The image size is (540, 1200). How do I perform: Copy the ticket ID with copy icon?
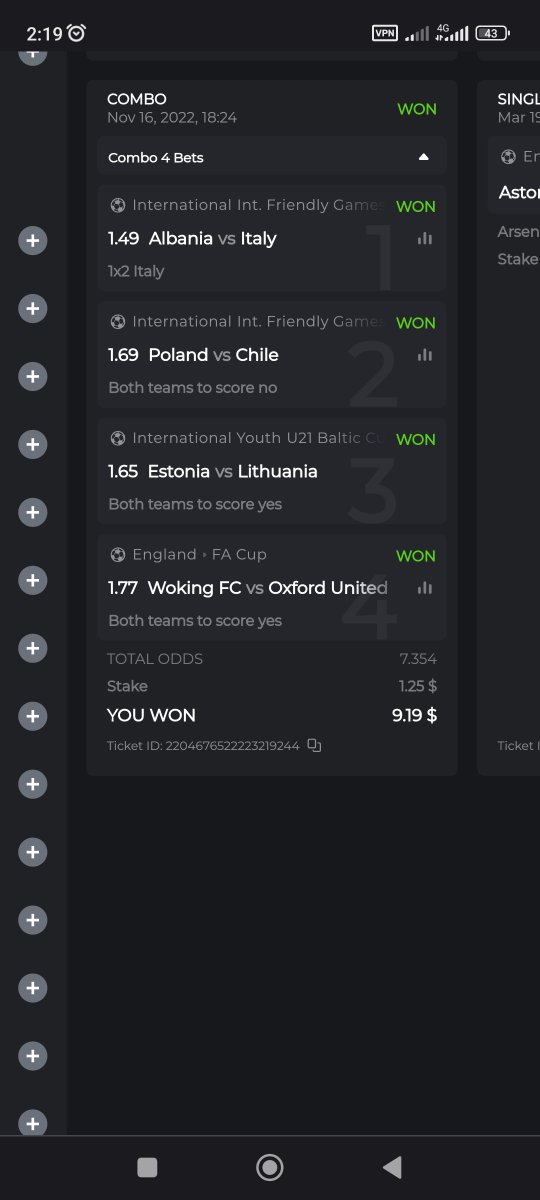tap(314, 745)
